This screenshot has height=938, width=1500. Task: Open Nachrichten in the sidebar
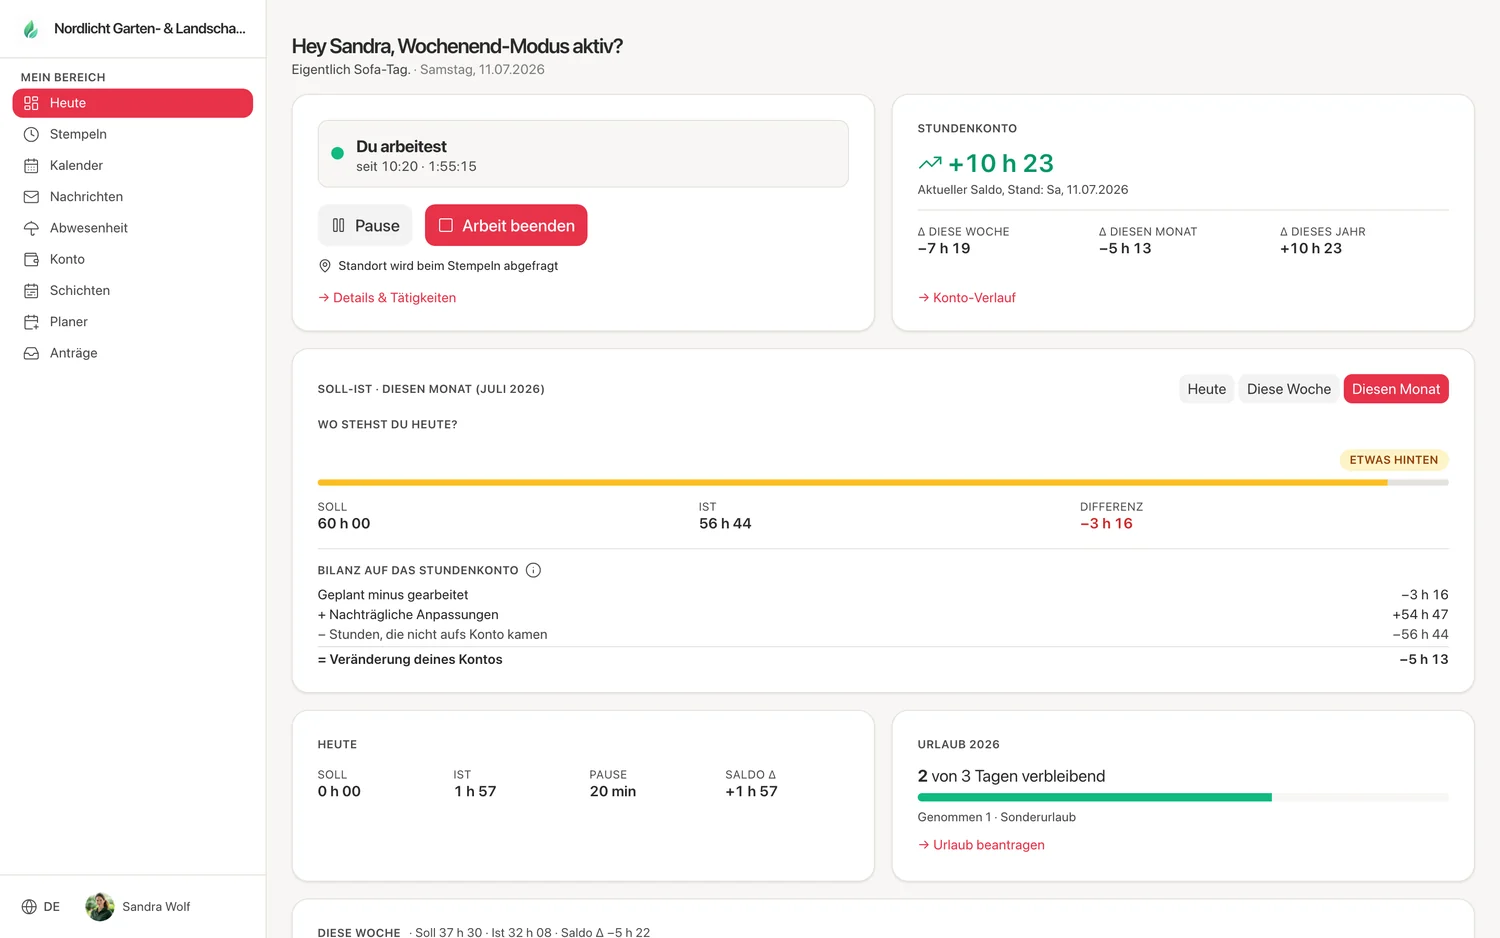pos(132,197)
